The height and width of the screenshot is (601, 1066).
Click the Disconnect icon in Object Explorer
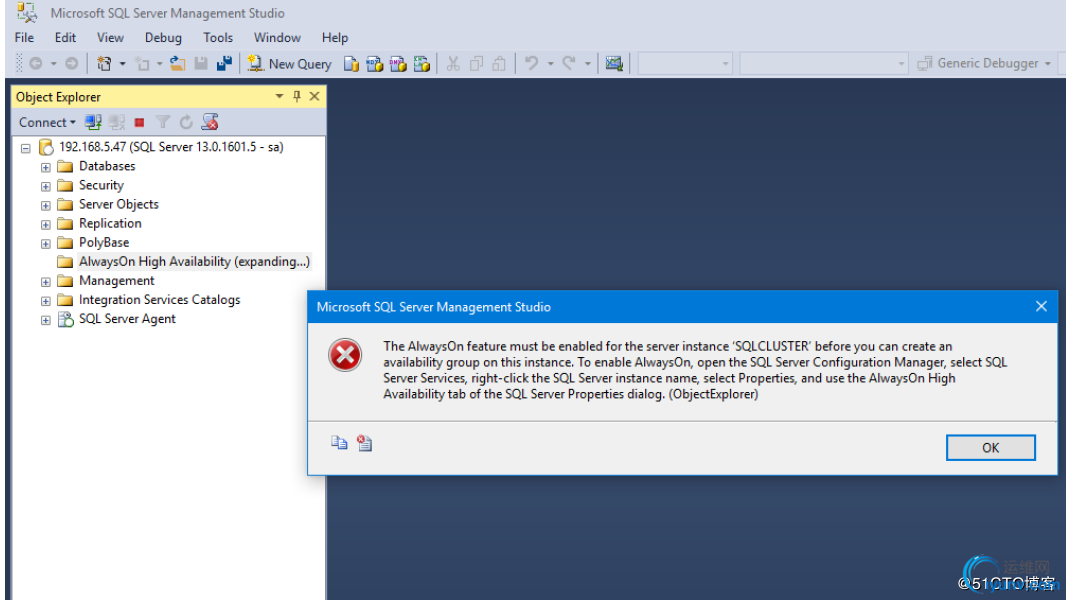coord(117,122)
